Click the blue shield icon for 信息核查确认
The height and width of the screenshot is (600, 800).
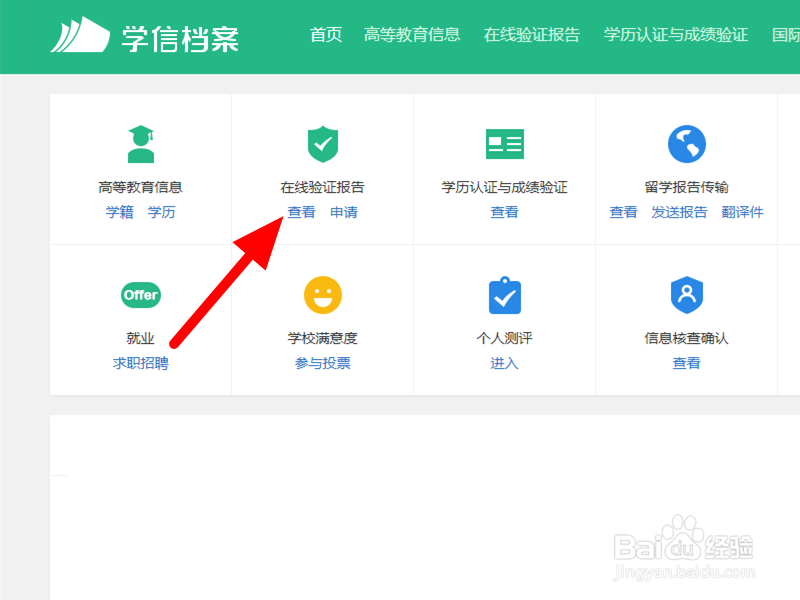pos(686,295)
